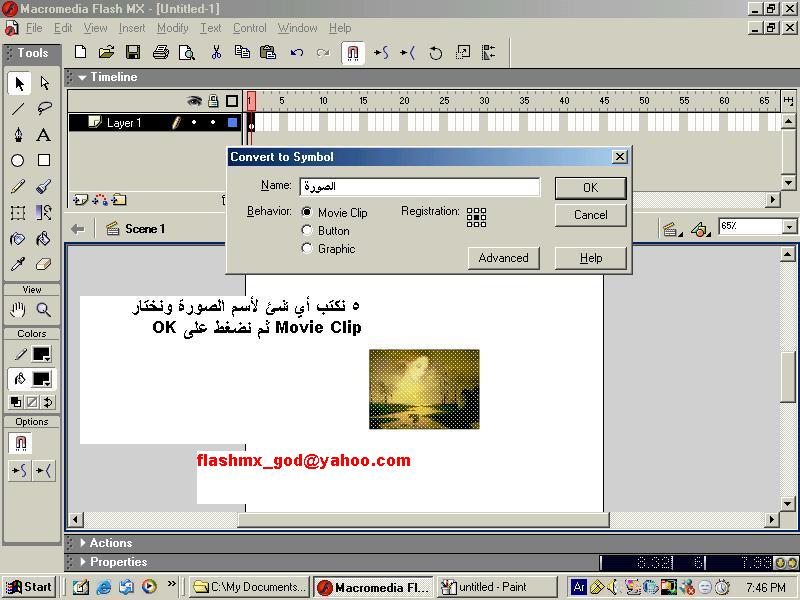The height and width of the screenshot is (600, 800).
Task: Toggle lock all layers padlock icon
Action: click(213, 101)
